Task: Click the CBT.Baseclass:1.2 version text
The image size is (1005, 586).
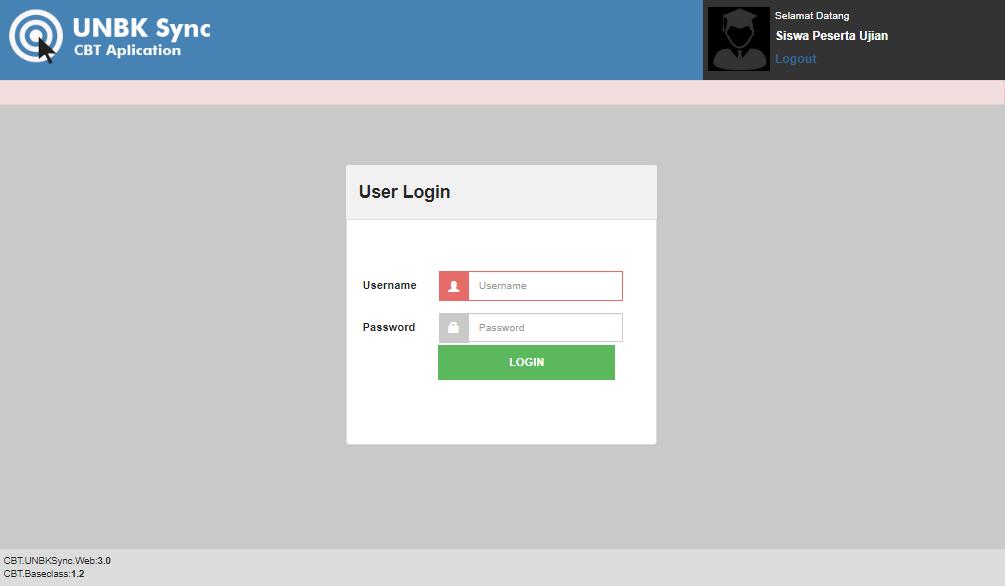Action: (x=44, y=574)
